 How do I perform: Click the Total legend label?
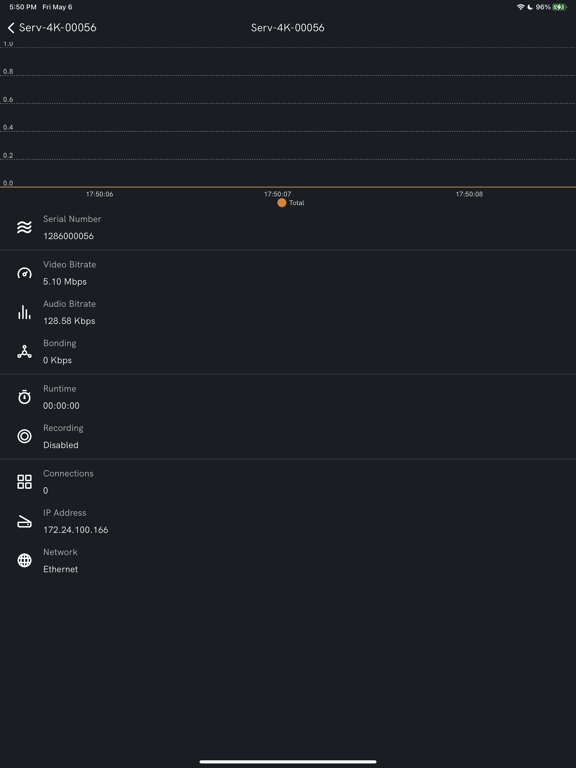[x=296, y=203]
